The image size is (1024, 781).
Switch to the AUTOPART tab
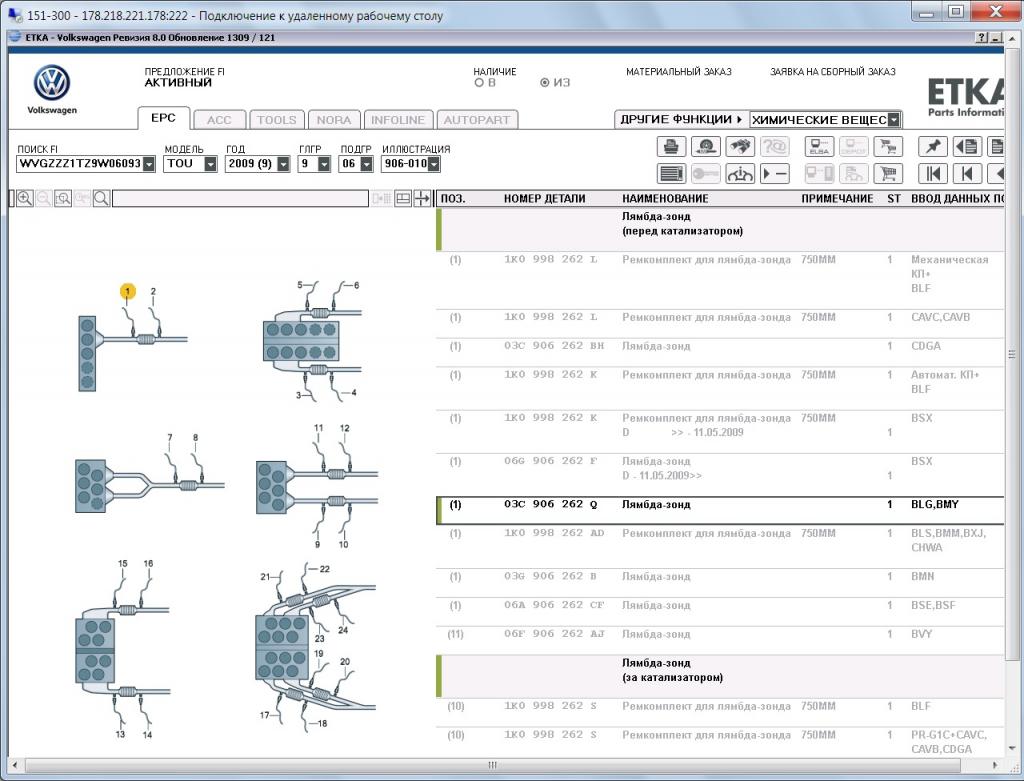[477, 120]
